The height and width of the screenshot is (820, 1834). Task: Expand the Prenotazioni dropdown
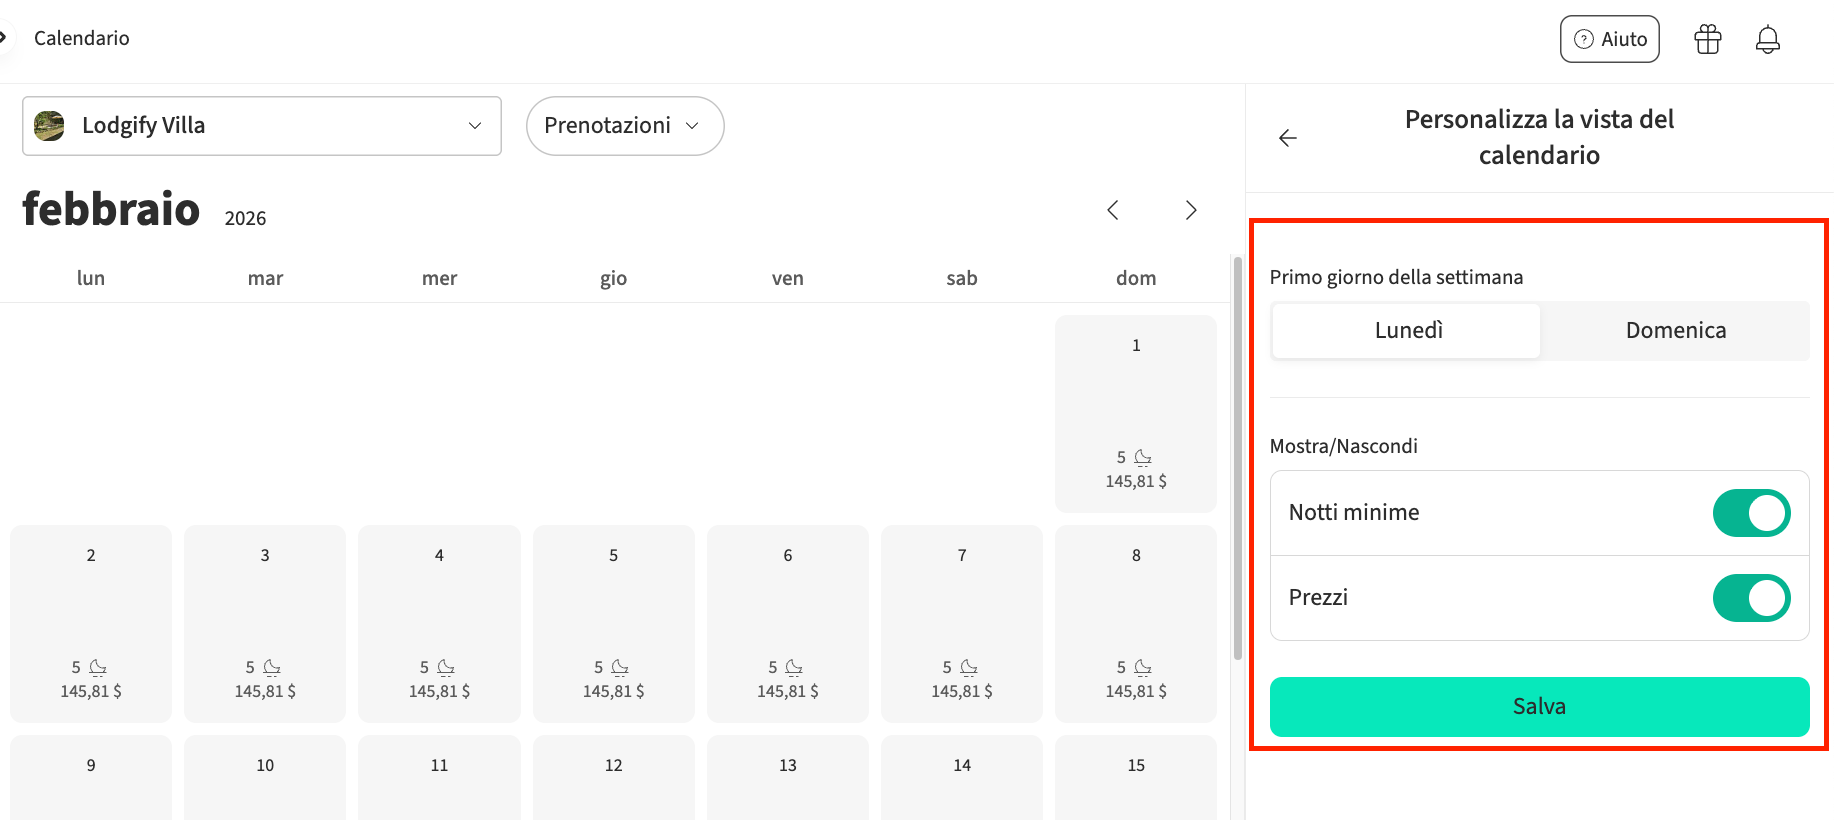[x=624, y=126]
